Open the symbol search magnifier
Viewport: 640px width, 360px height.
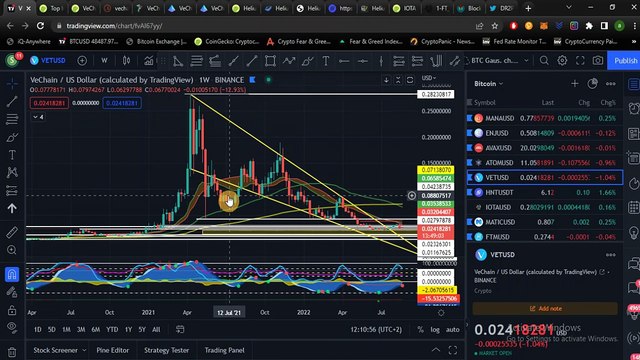(x=544, y=60)
